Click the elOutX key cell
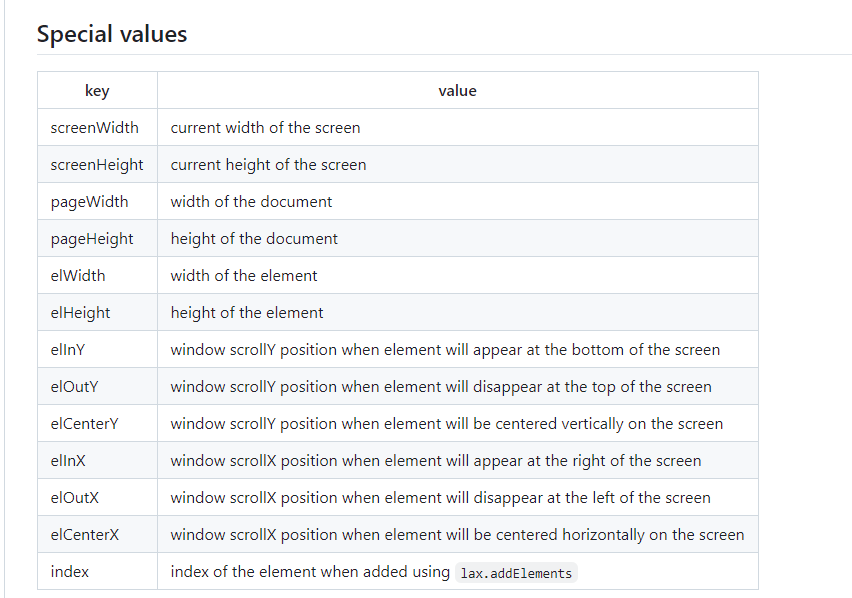 [x=97, y=496]
